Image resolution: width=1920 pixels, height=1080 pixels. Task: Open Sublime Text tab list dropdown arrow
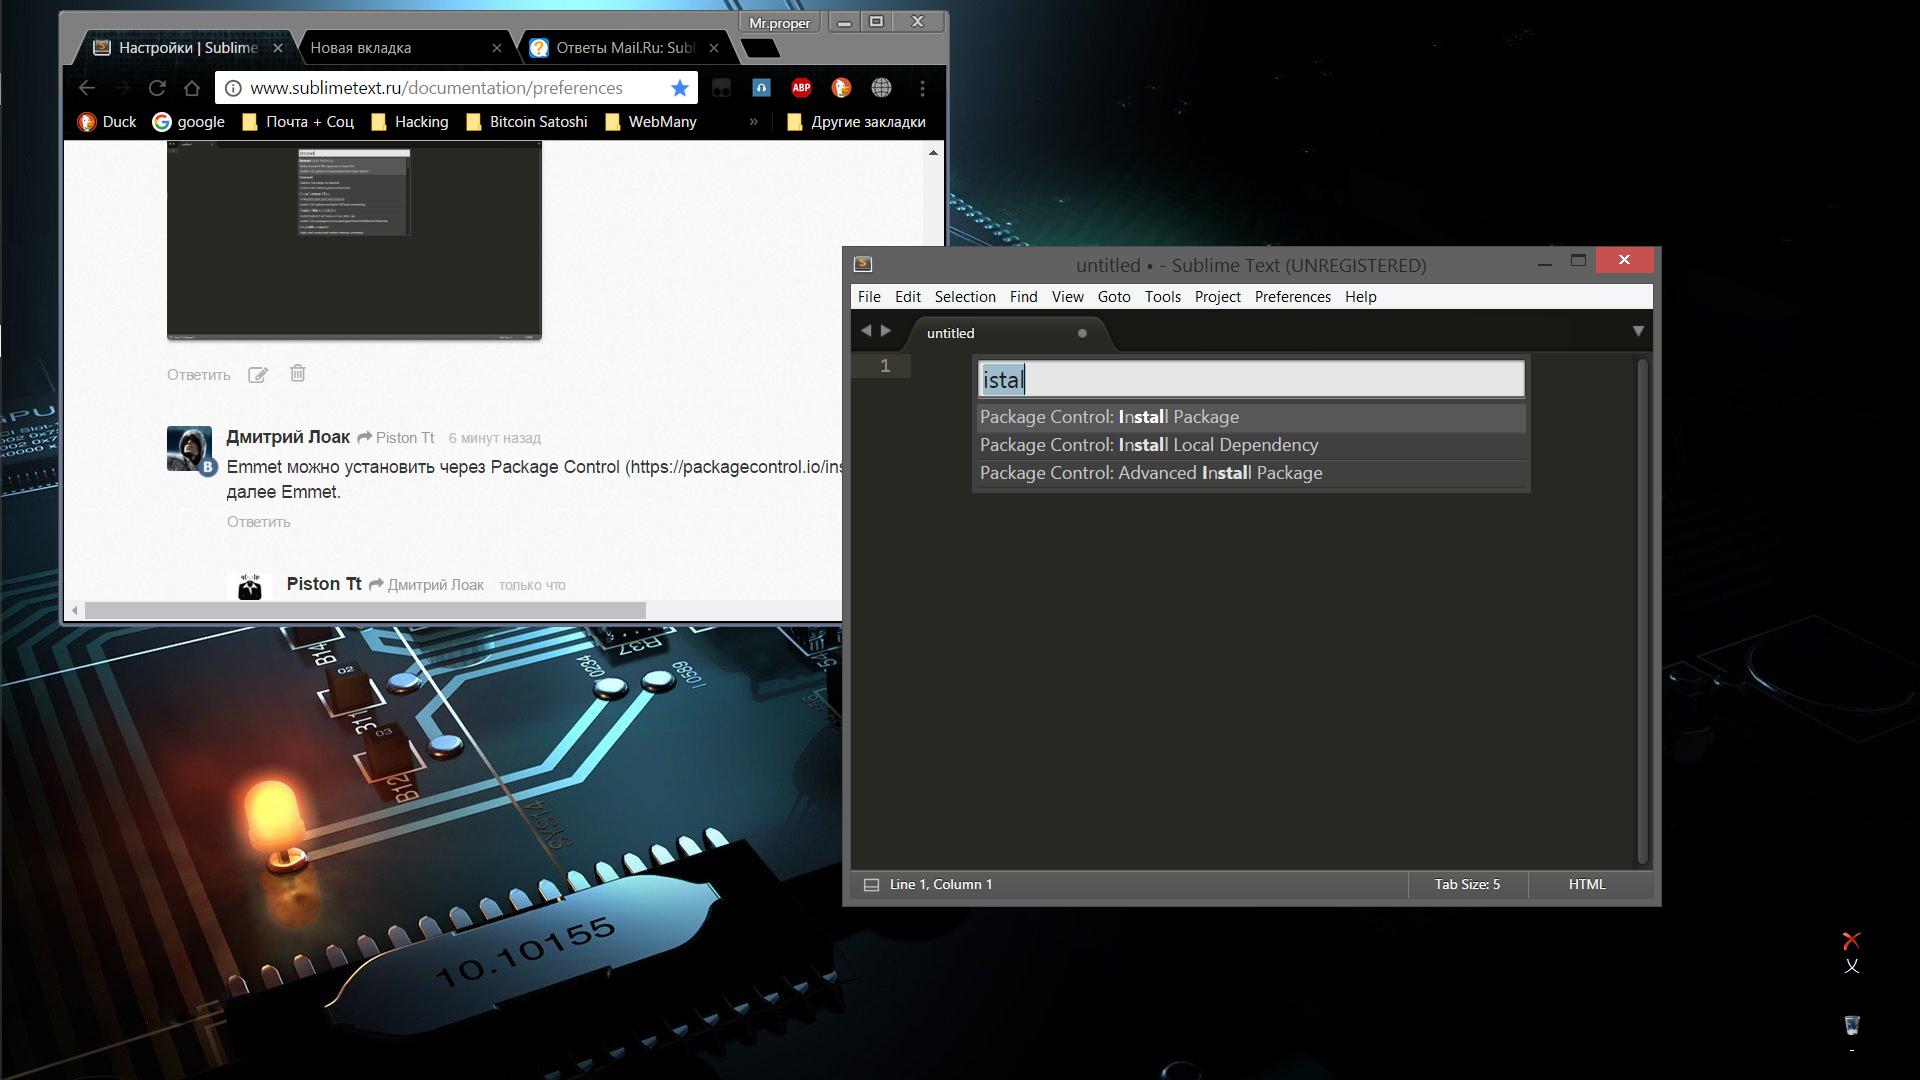pos(1638,331)
